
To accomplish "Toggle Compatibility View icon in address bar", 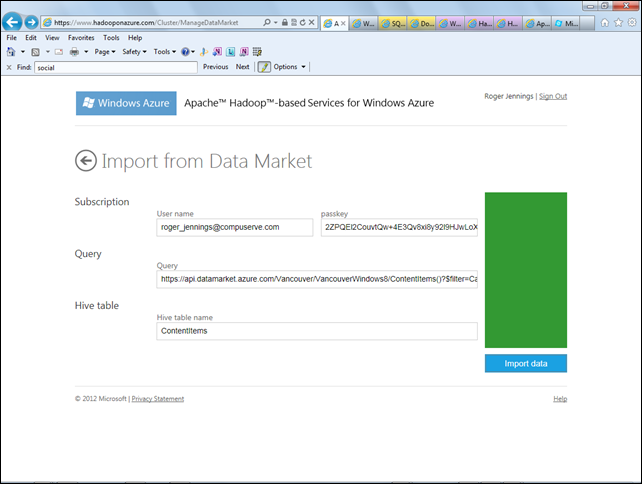I will [294, 23].
